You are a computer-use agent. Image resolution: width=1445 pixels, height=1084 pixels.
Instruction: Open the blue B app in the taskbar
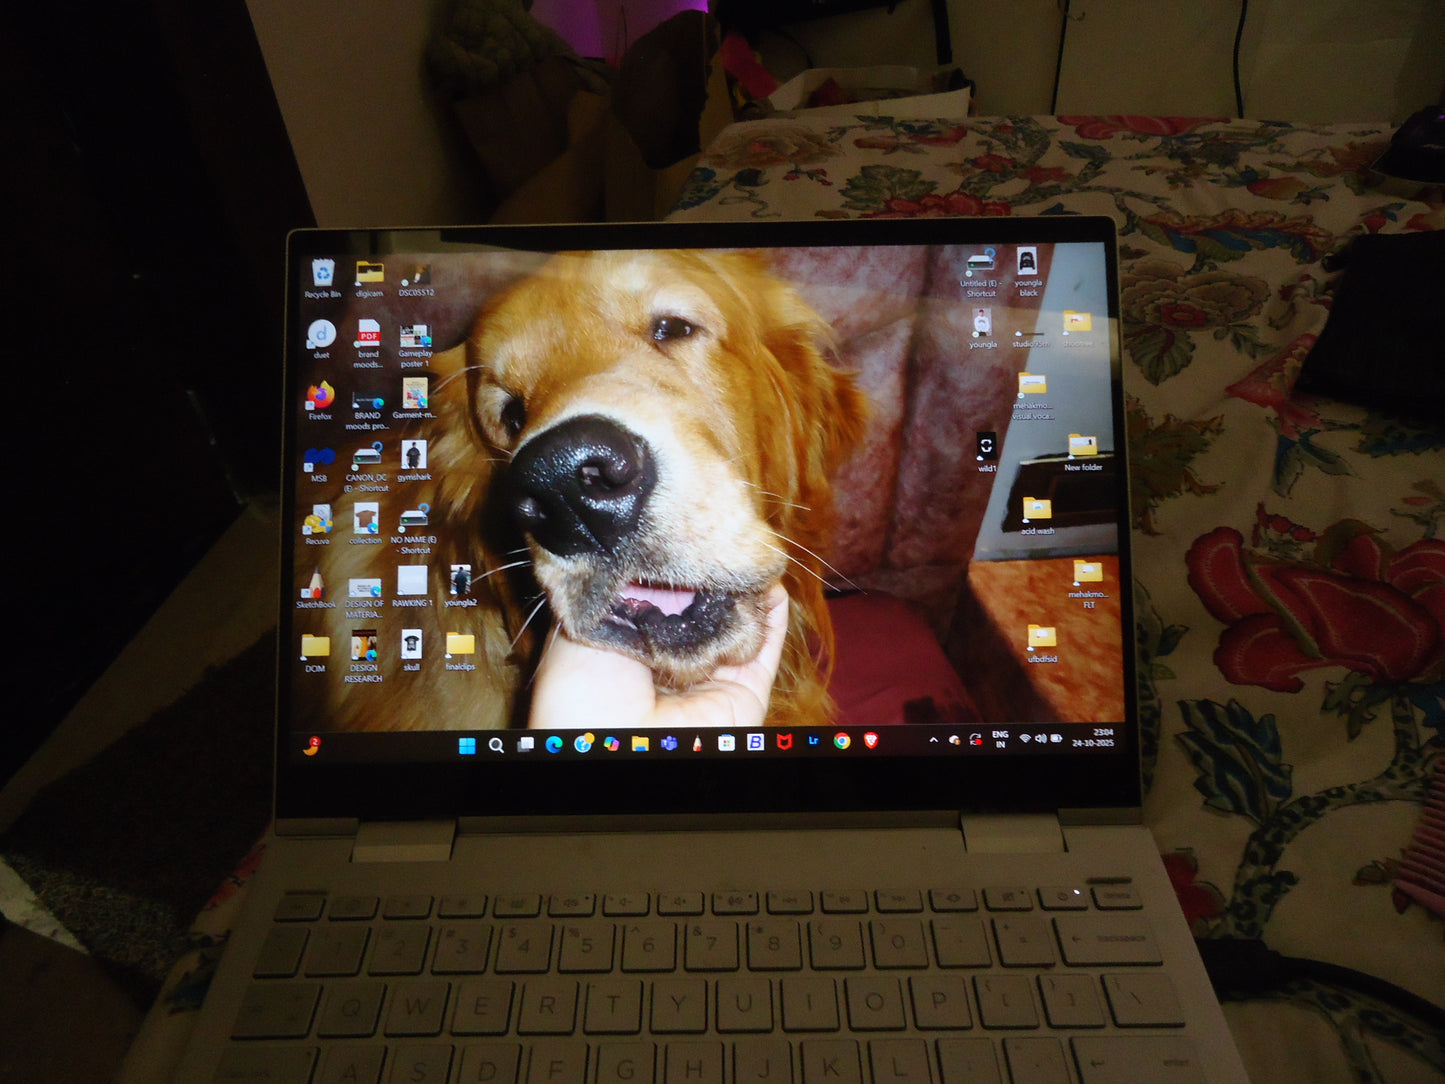tap(755, 742)
